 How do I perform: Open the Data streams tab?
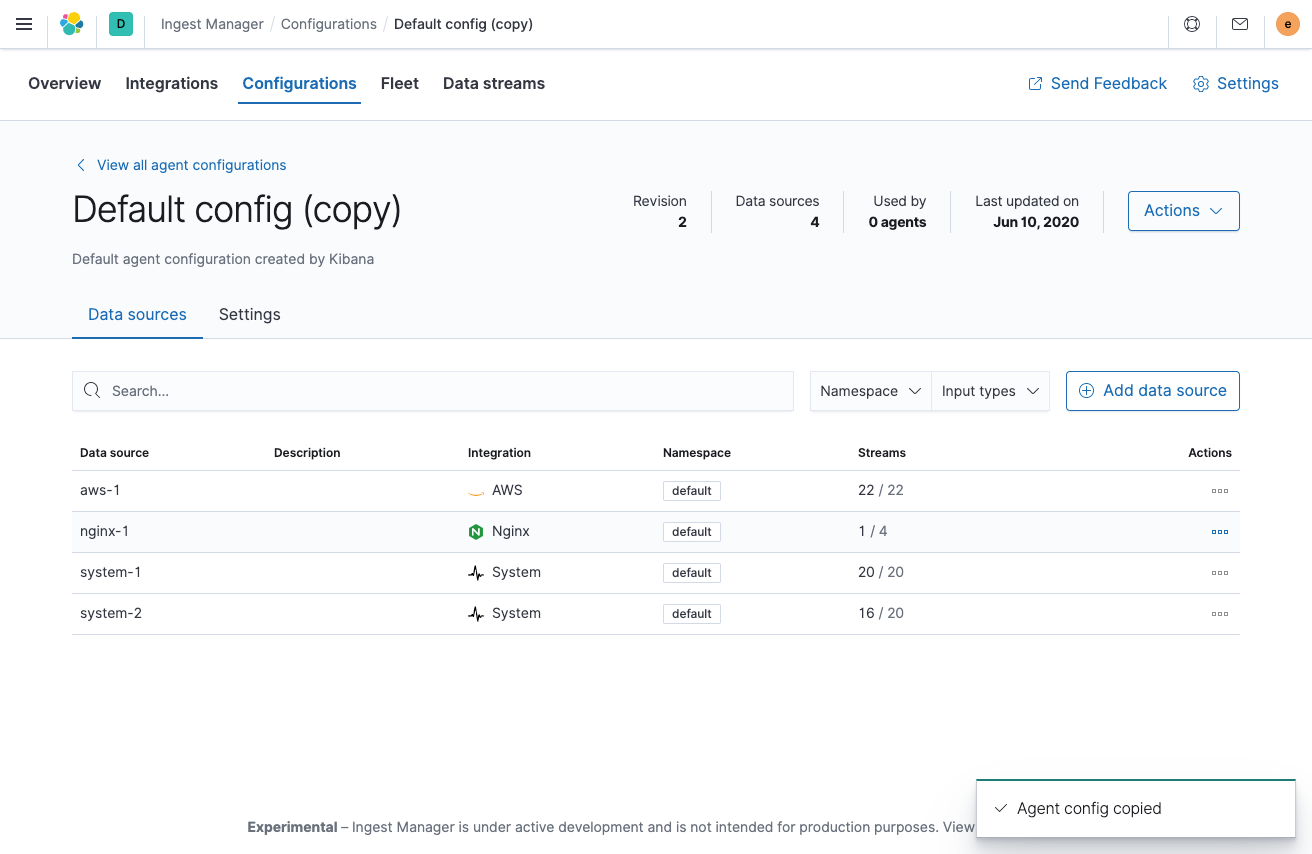click(x=494, y=84)
